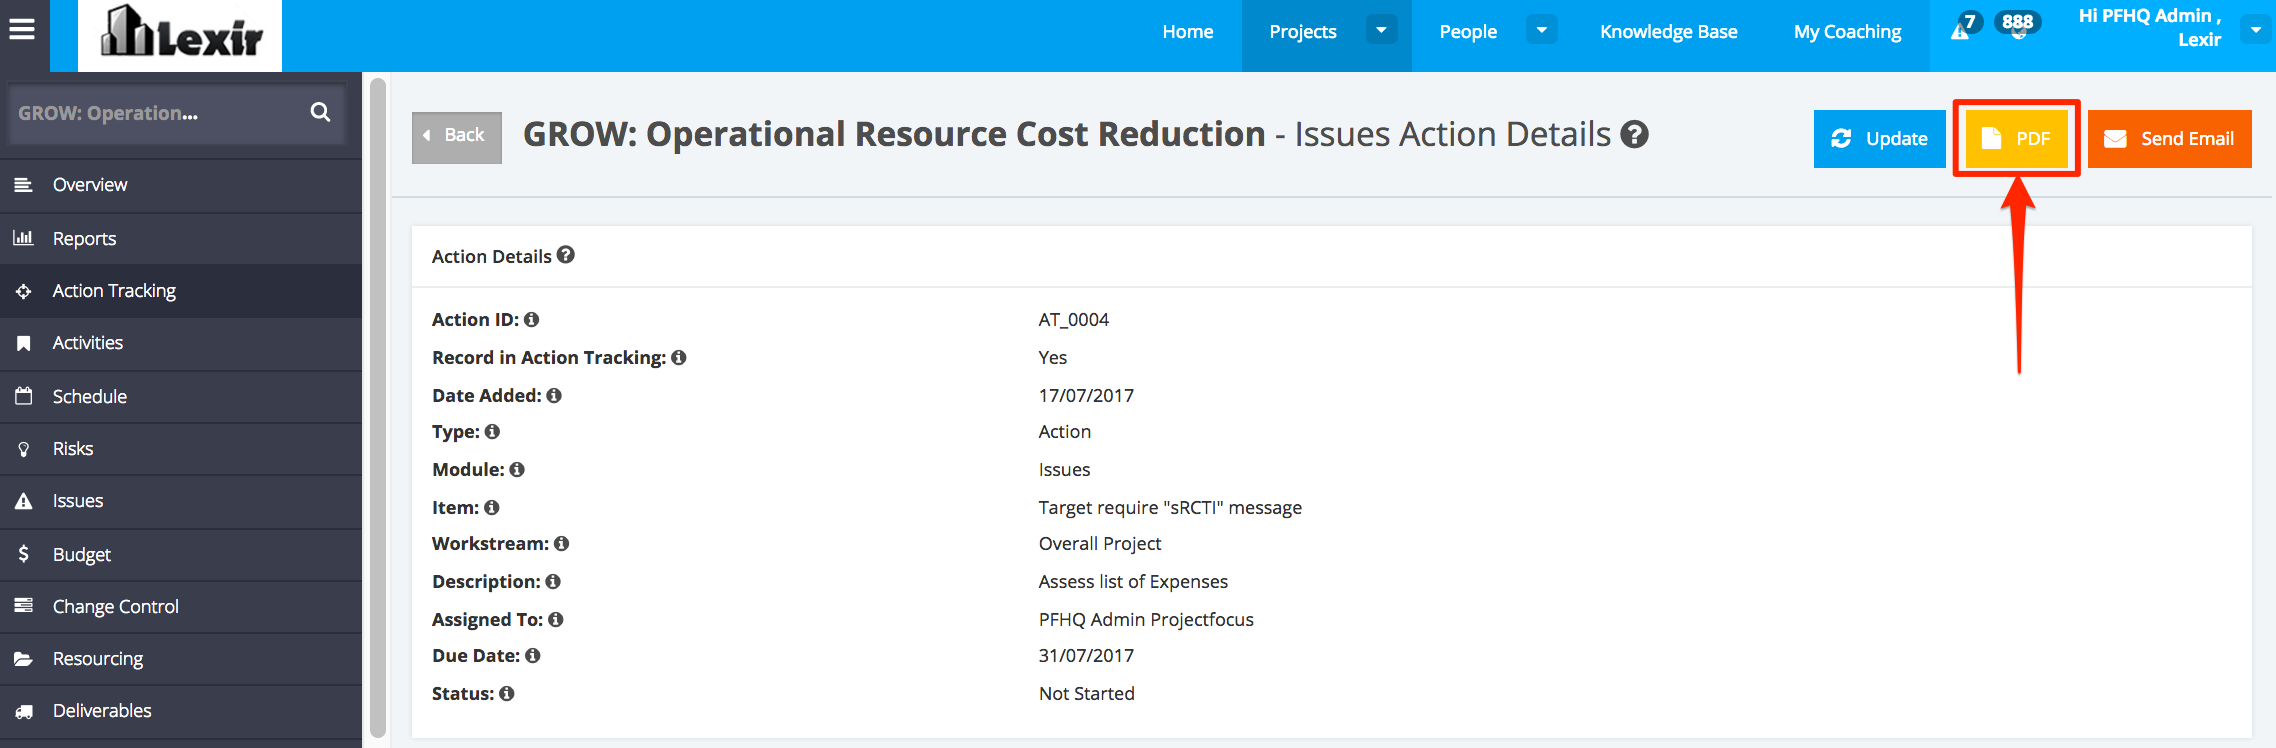This screenshot has height=748, width=2276.
Task: Open Reports in sidebar
Action: pyautogui.click(x=181, y=238)
